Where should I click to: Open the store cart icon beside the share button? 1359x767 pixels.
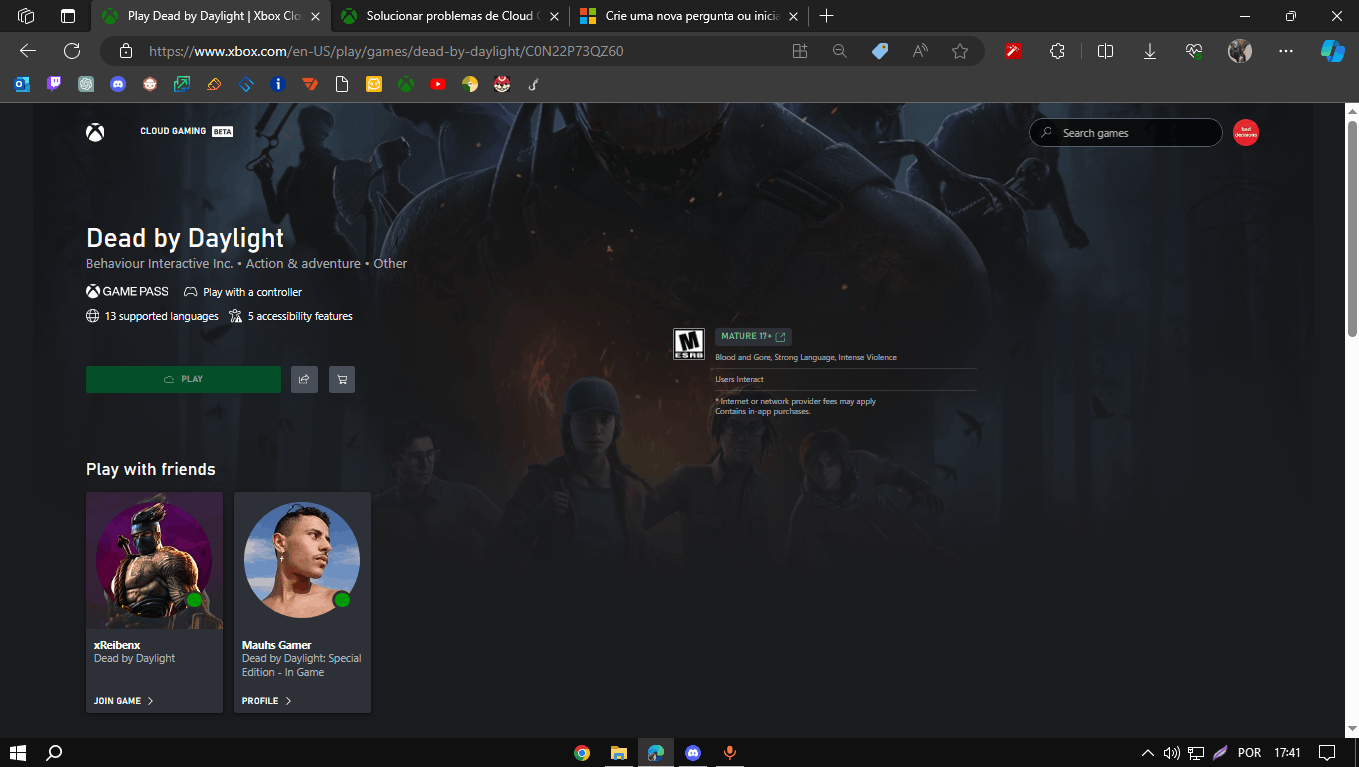342,379
